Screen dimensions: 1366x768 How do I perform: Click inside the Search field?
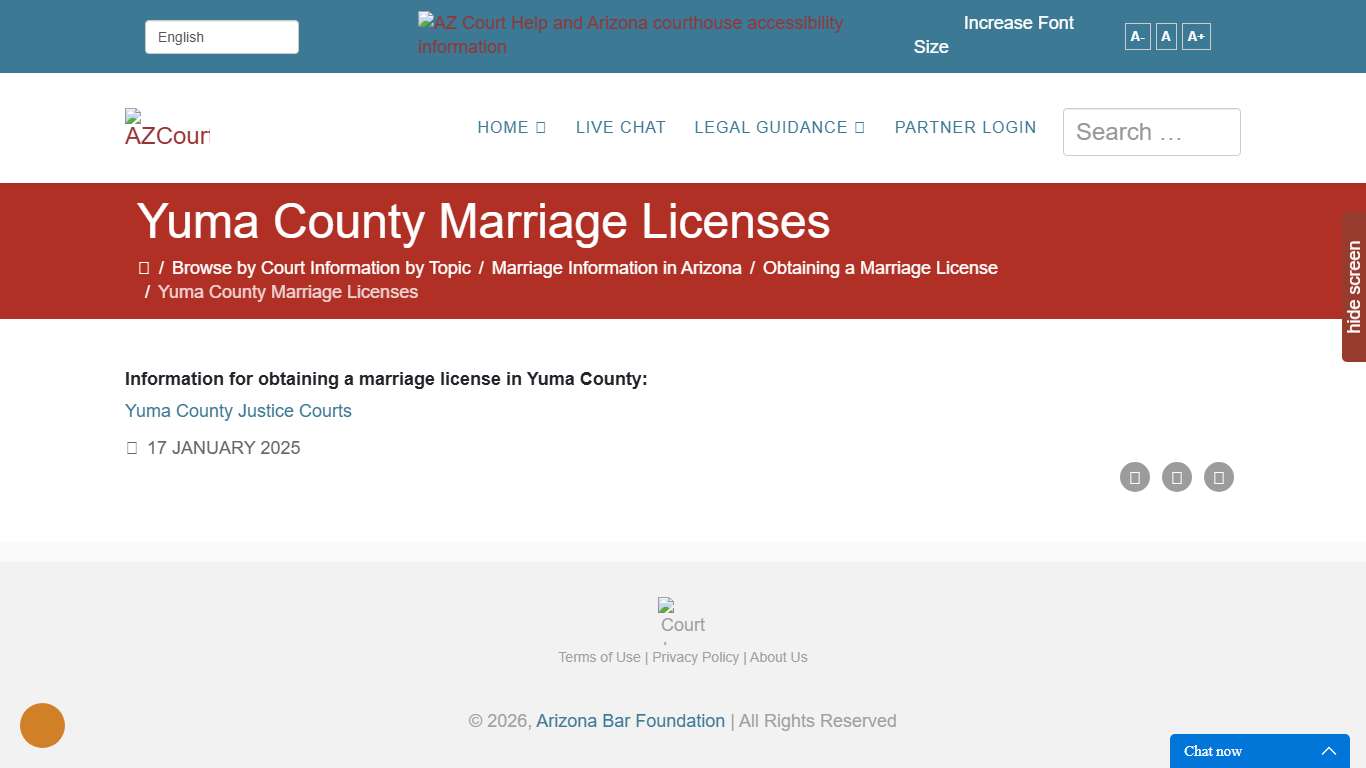click(1151, 131)
